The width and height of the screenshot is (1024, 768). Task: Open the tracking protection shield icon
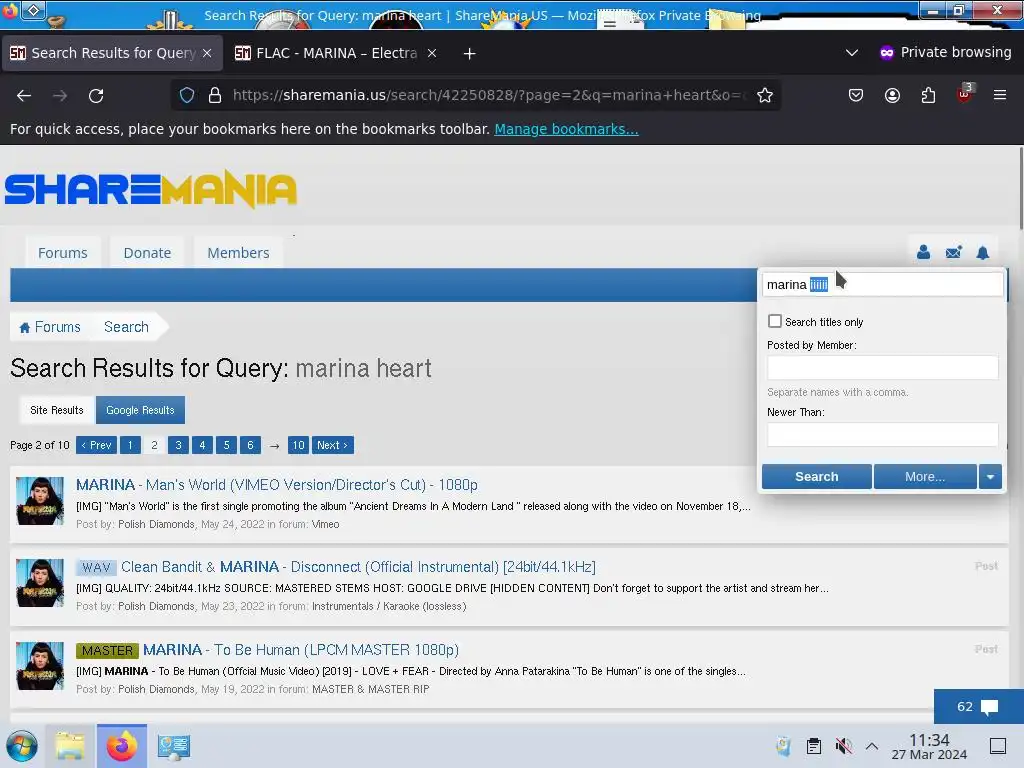click(187, 95)
